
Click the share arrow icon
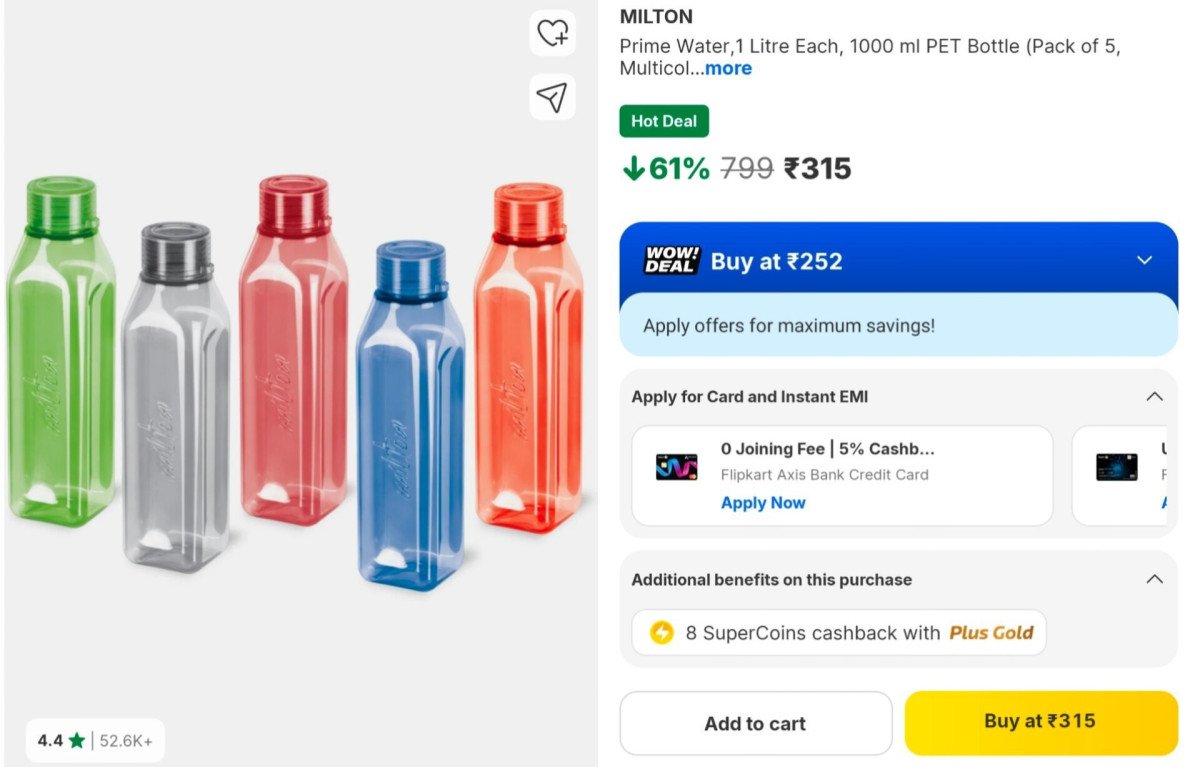tap(552, 96)
